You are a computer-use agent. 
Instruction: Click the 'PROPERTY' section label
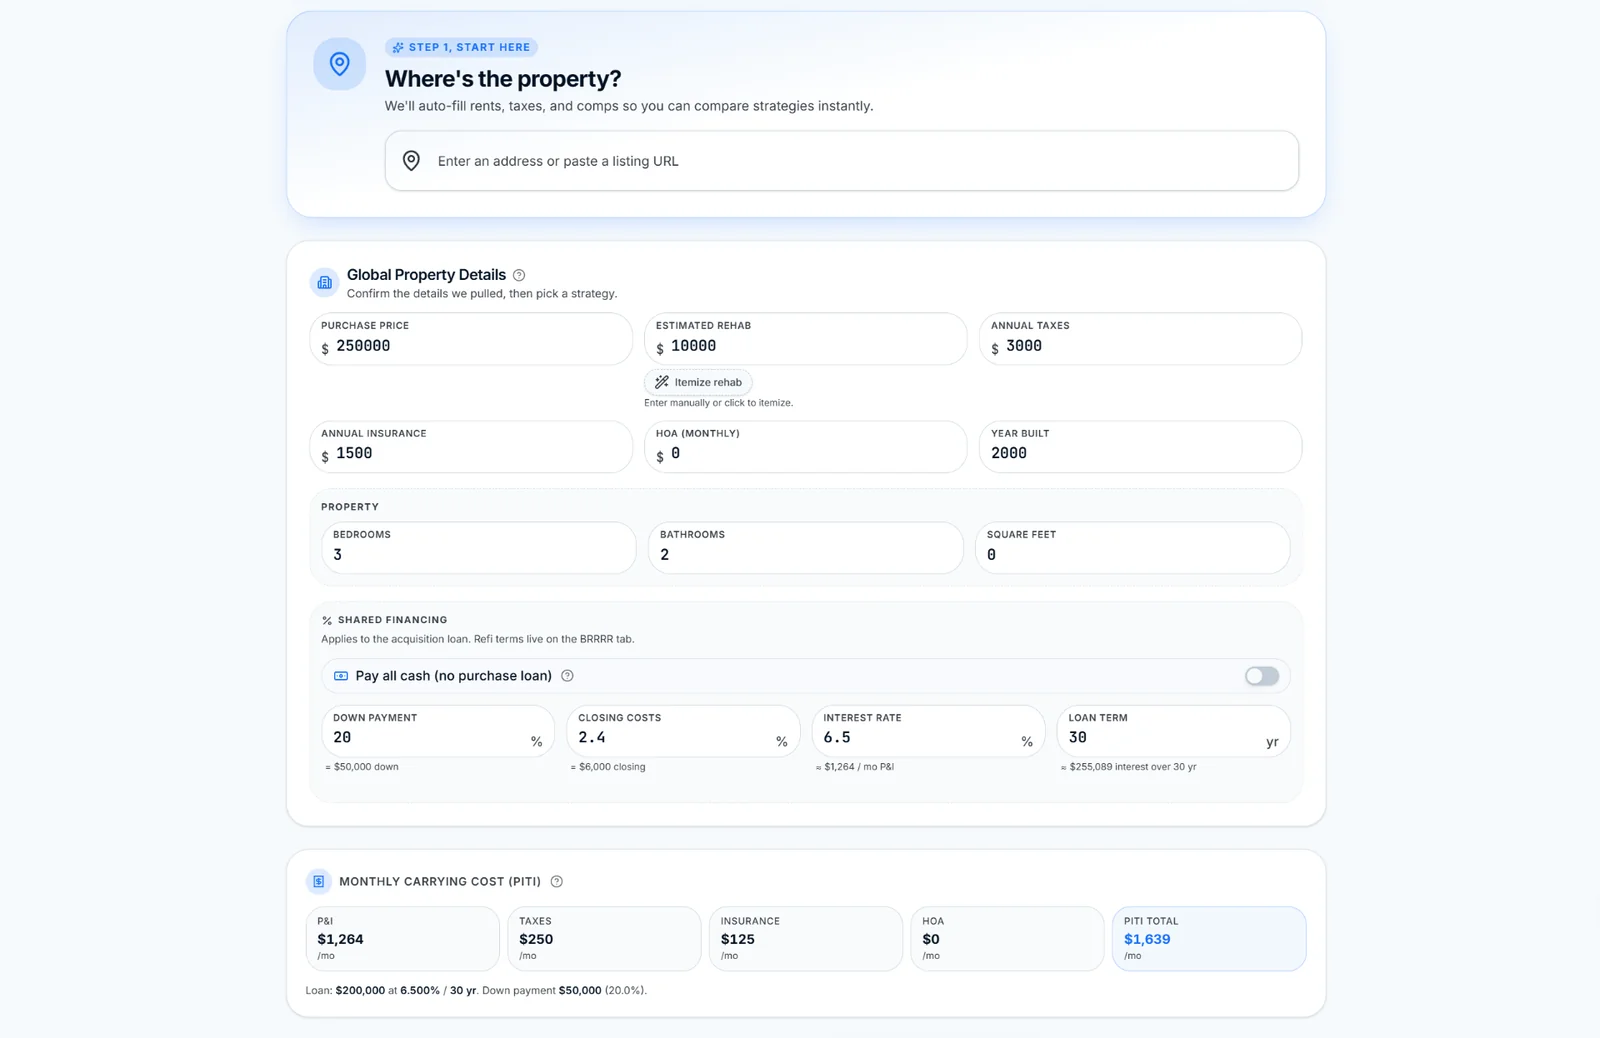click(350, 507)
